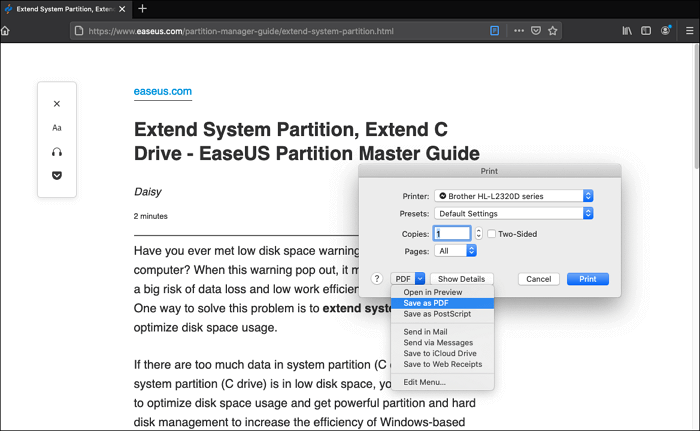The width and height of the screenshot is (700, 431).
Task: Click the page vertical scrollbar
Action: (696, 105)
